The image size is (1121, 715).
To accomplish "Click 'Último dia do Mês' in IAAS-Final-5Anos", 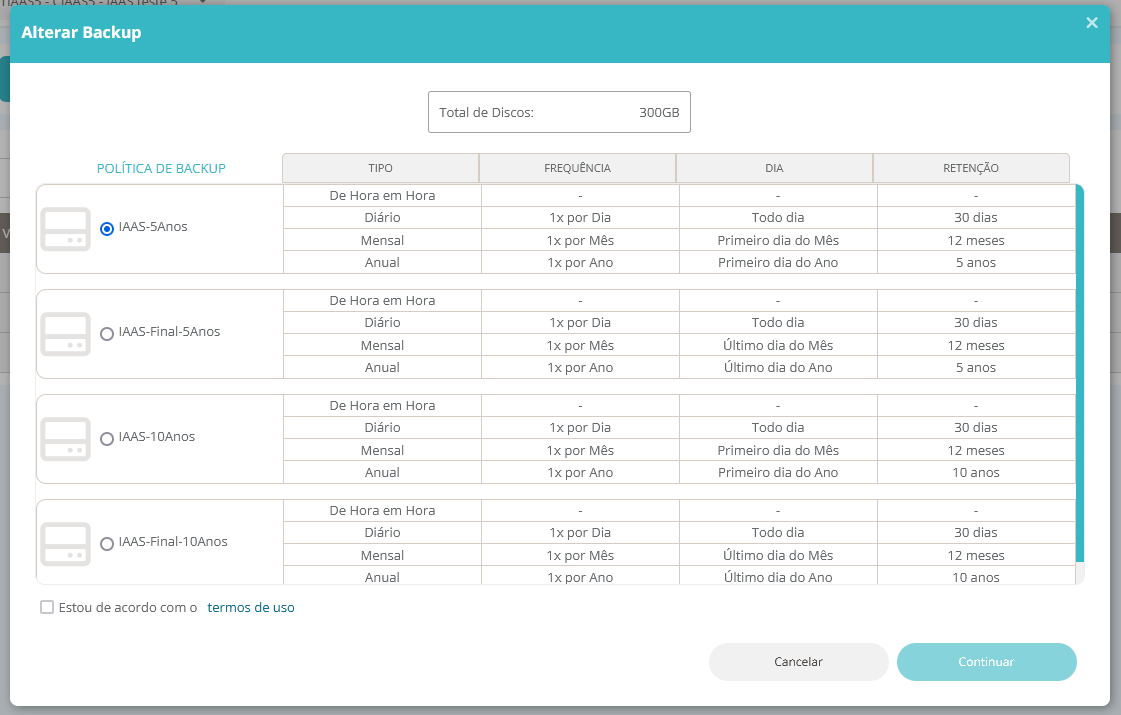I will (x=778, y=345).
